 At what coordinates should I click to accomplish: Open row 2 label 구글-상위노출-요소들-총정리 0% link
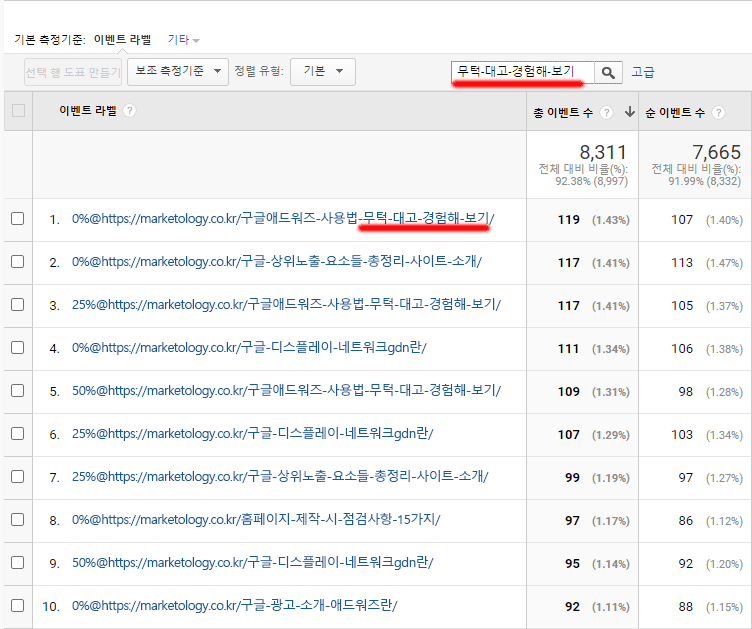coord(277,262)
